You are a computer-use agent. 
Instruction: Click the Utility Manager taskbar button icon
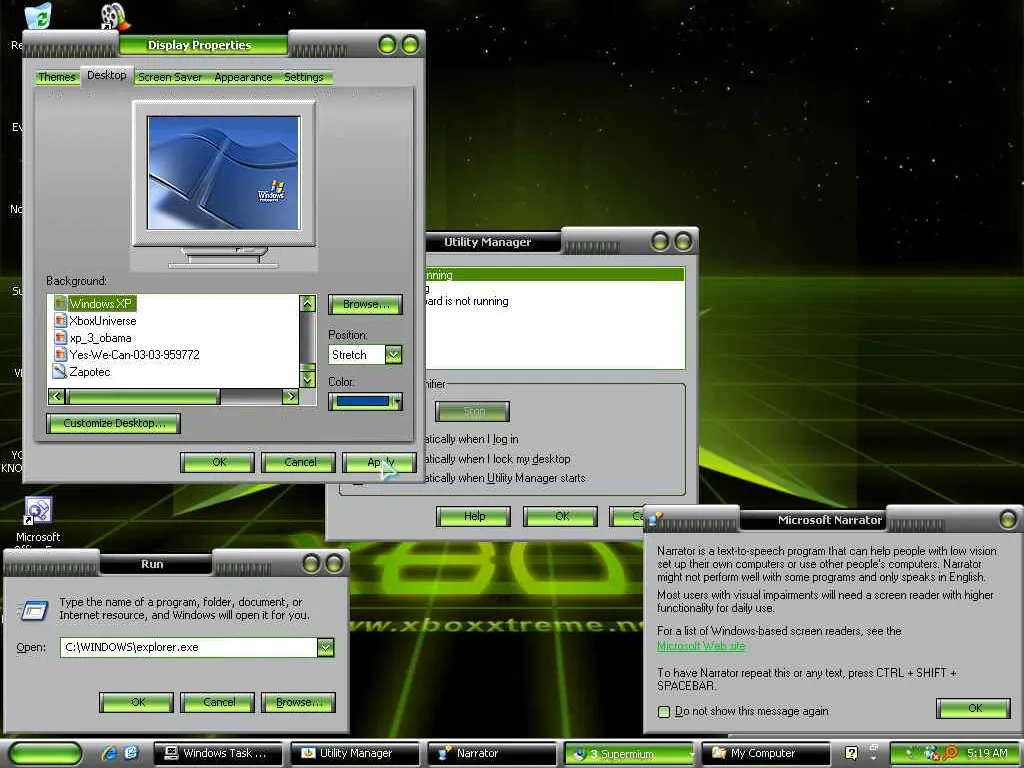[308, 753]
